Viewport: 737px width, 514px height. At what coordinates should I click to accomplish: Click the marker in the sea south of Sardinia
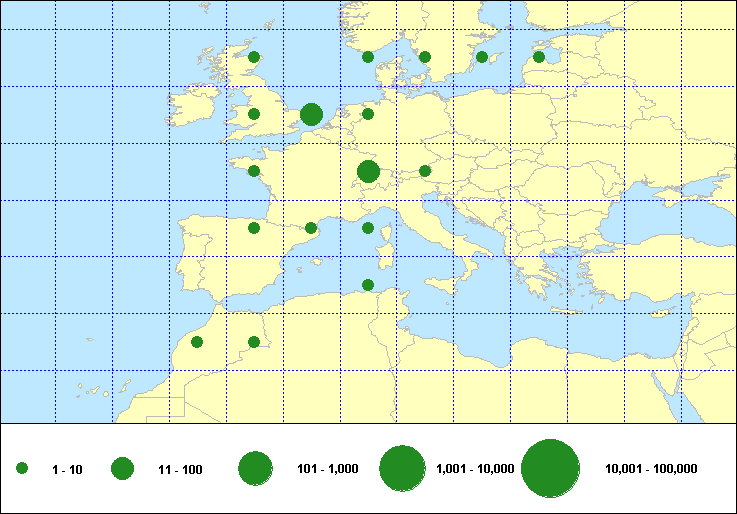coord(368,285)
